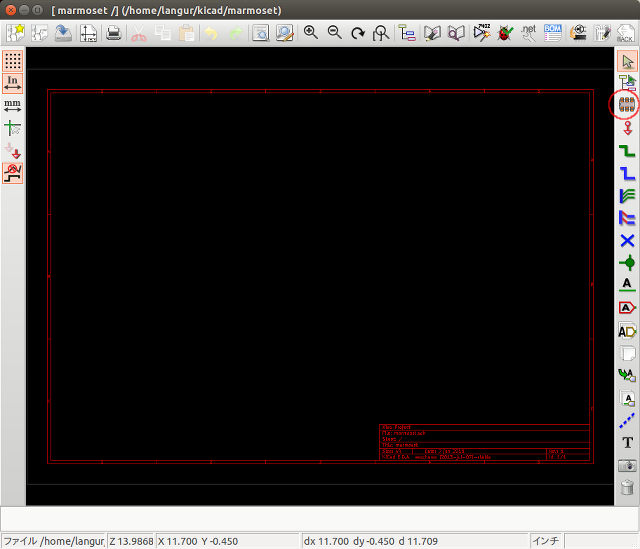Viewport: 640px width, 549px height.
Task: Click the X 11.700 Y -0.450 coordinates
Action: (228, 541)
